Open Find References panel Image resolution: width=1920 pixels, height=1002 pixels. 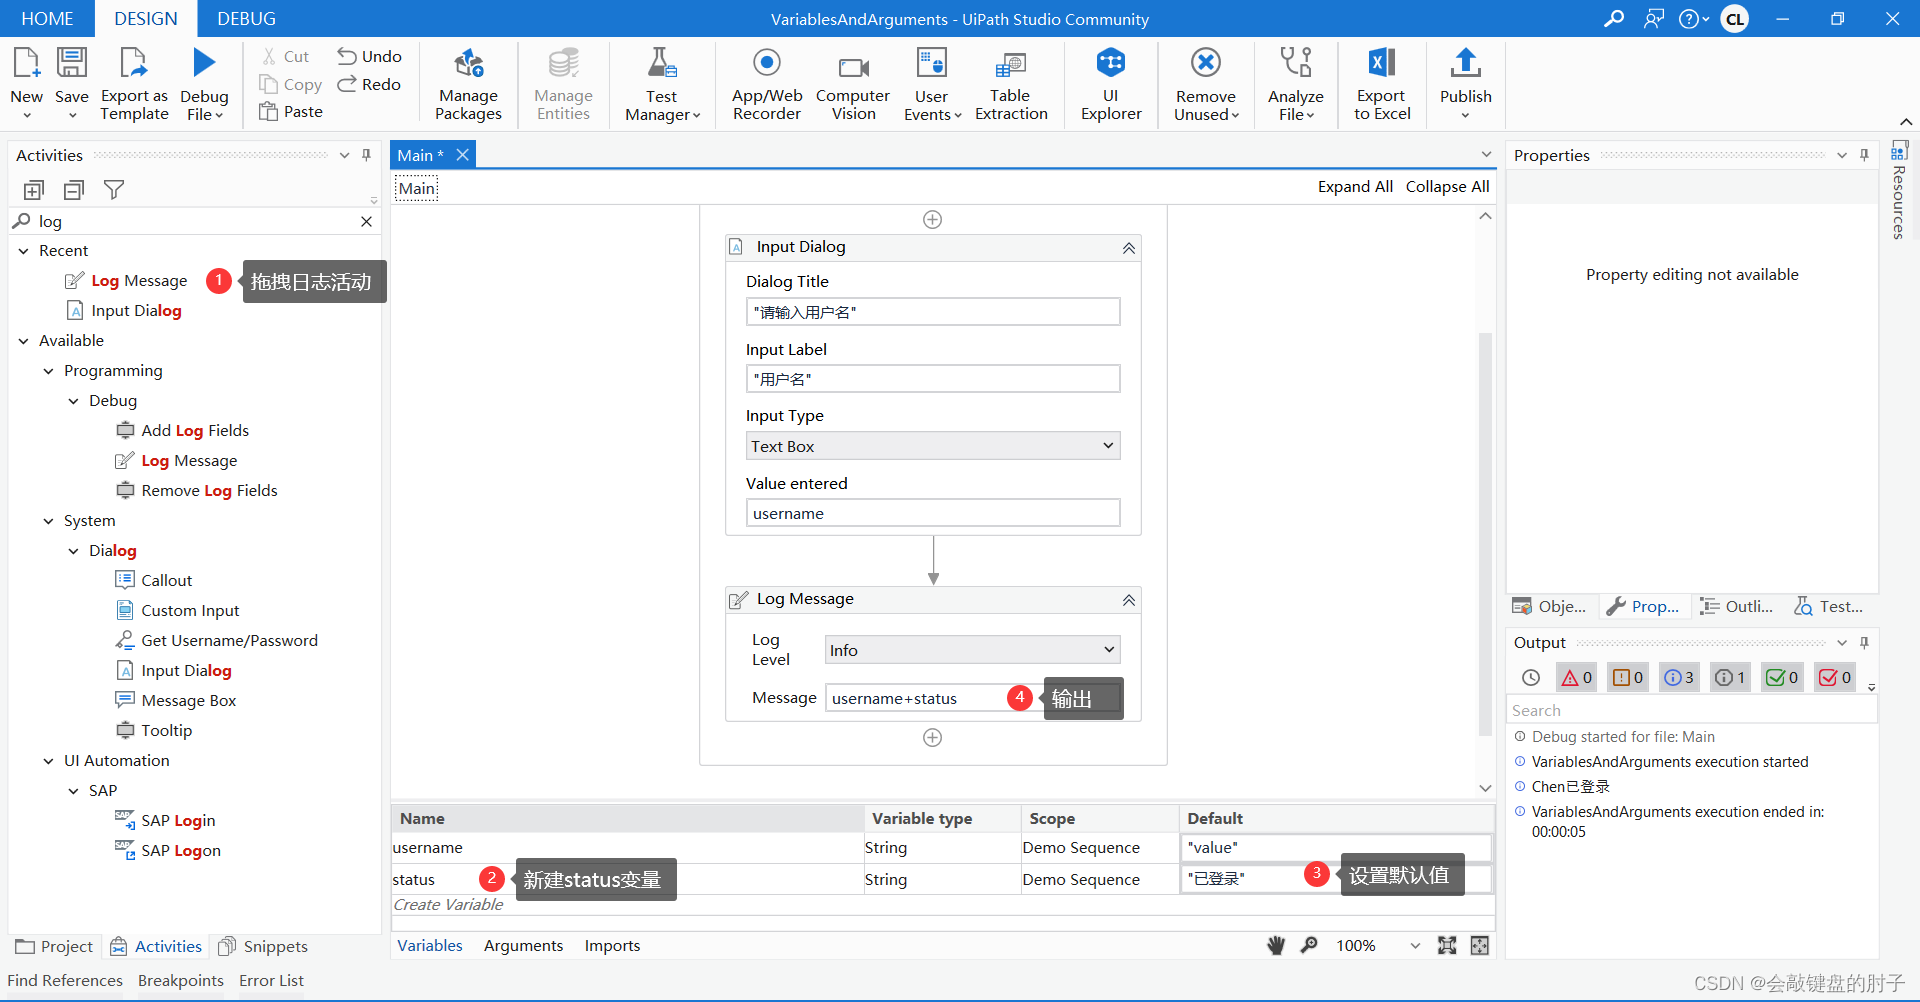point(65,980)
